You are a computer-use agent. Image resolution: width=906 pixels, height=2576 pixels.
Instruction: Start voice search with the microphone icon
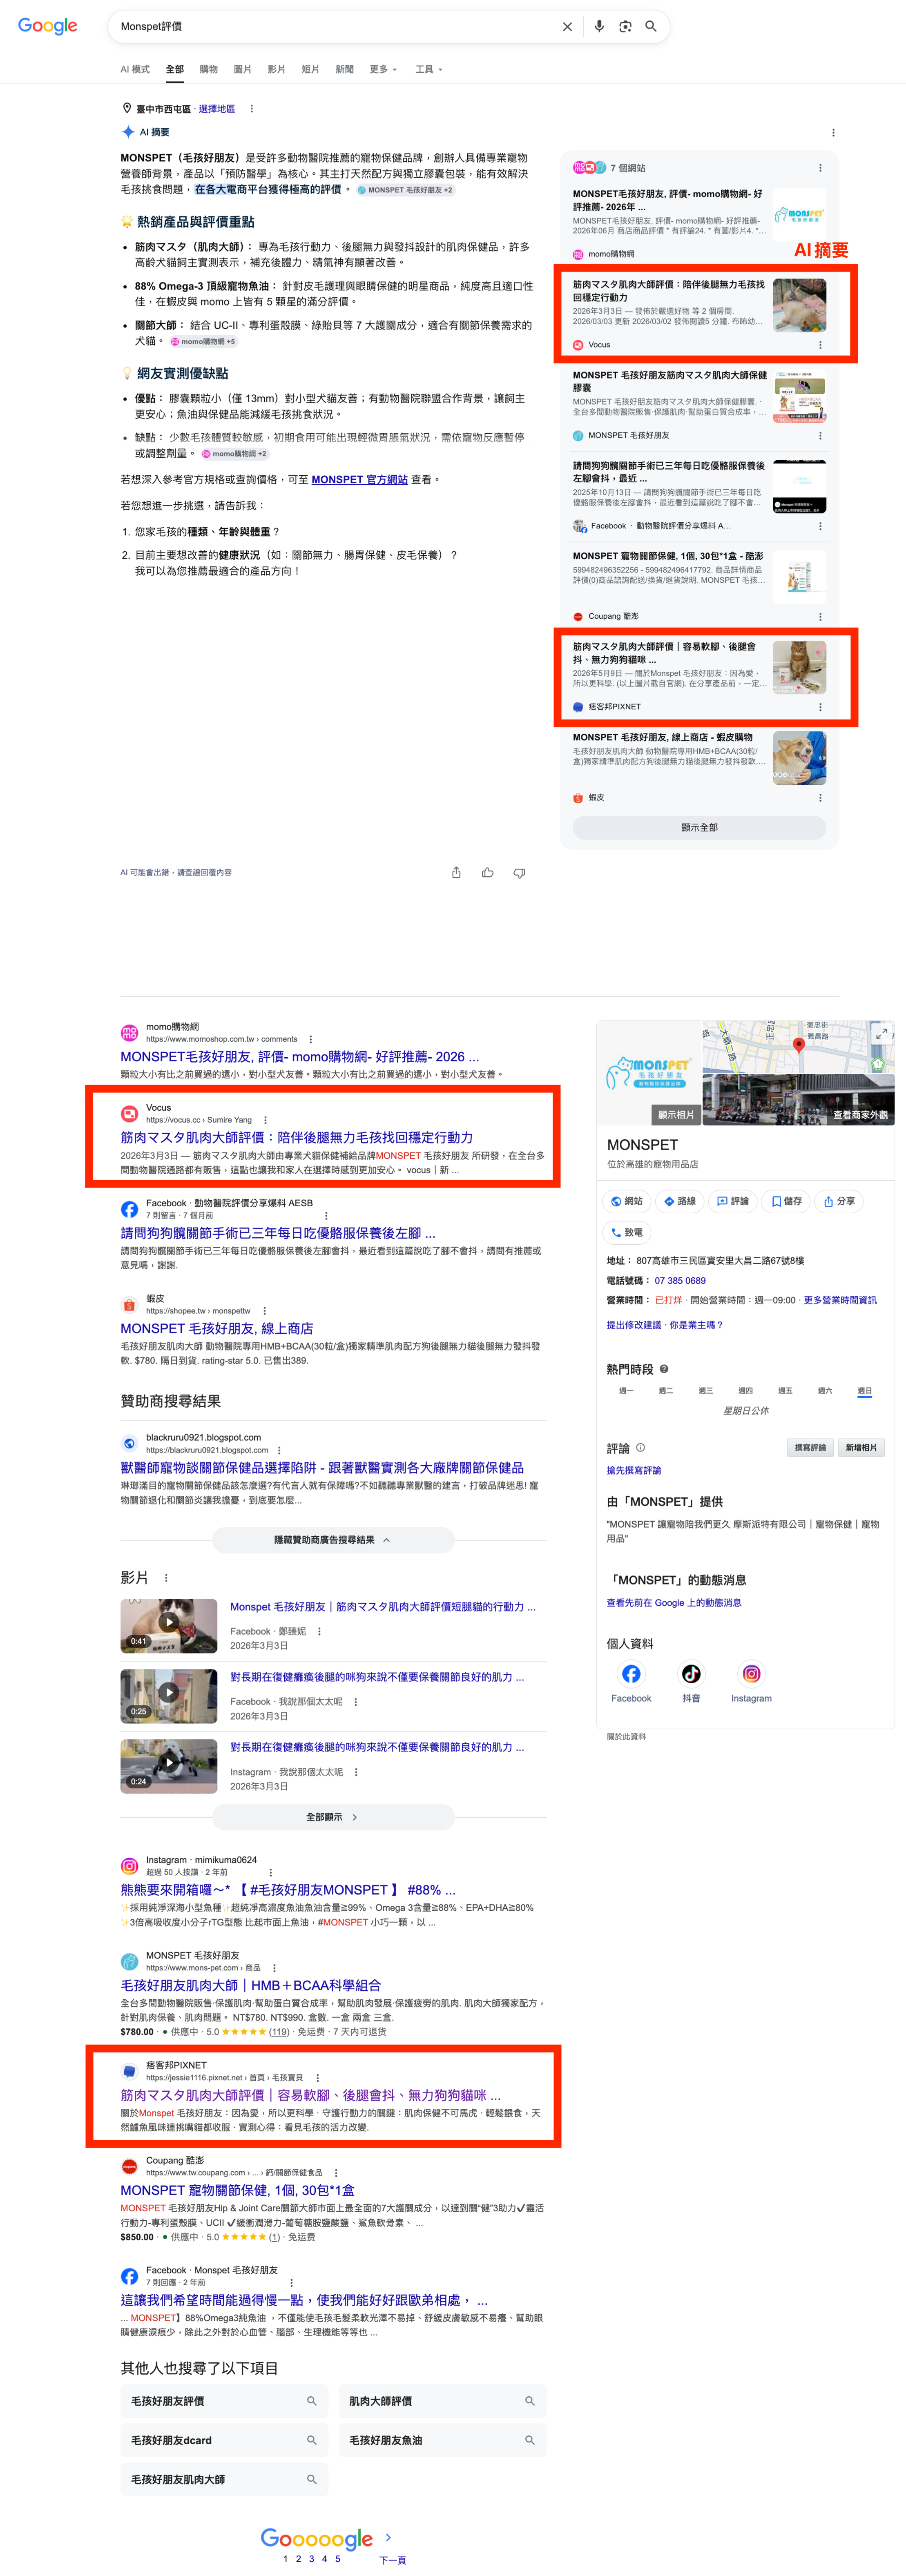tap(599, 27)
